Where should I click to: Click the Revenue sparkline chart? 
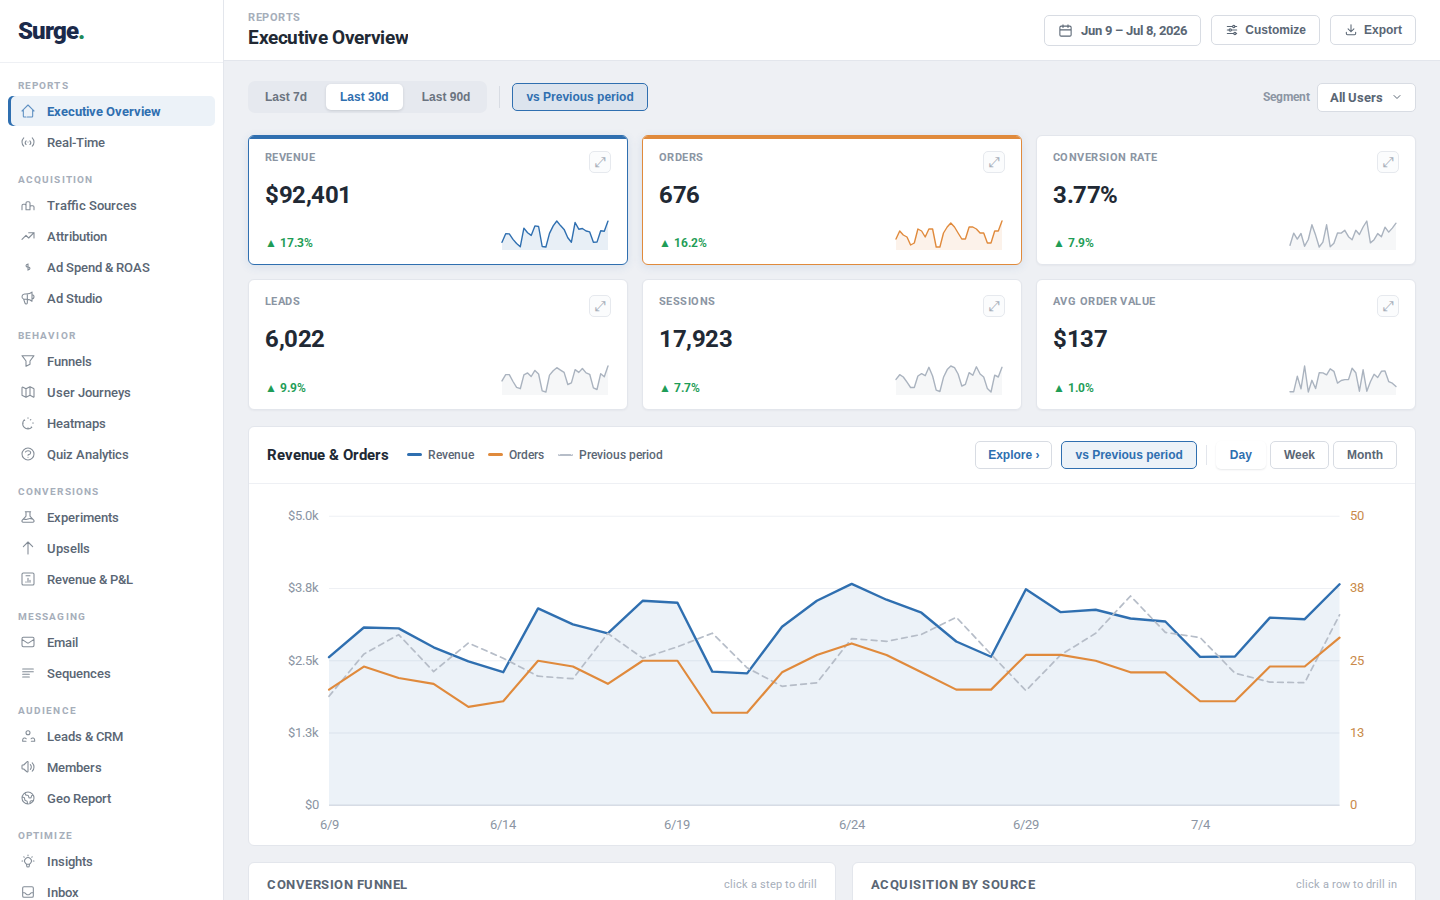point(555,234)
